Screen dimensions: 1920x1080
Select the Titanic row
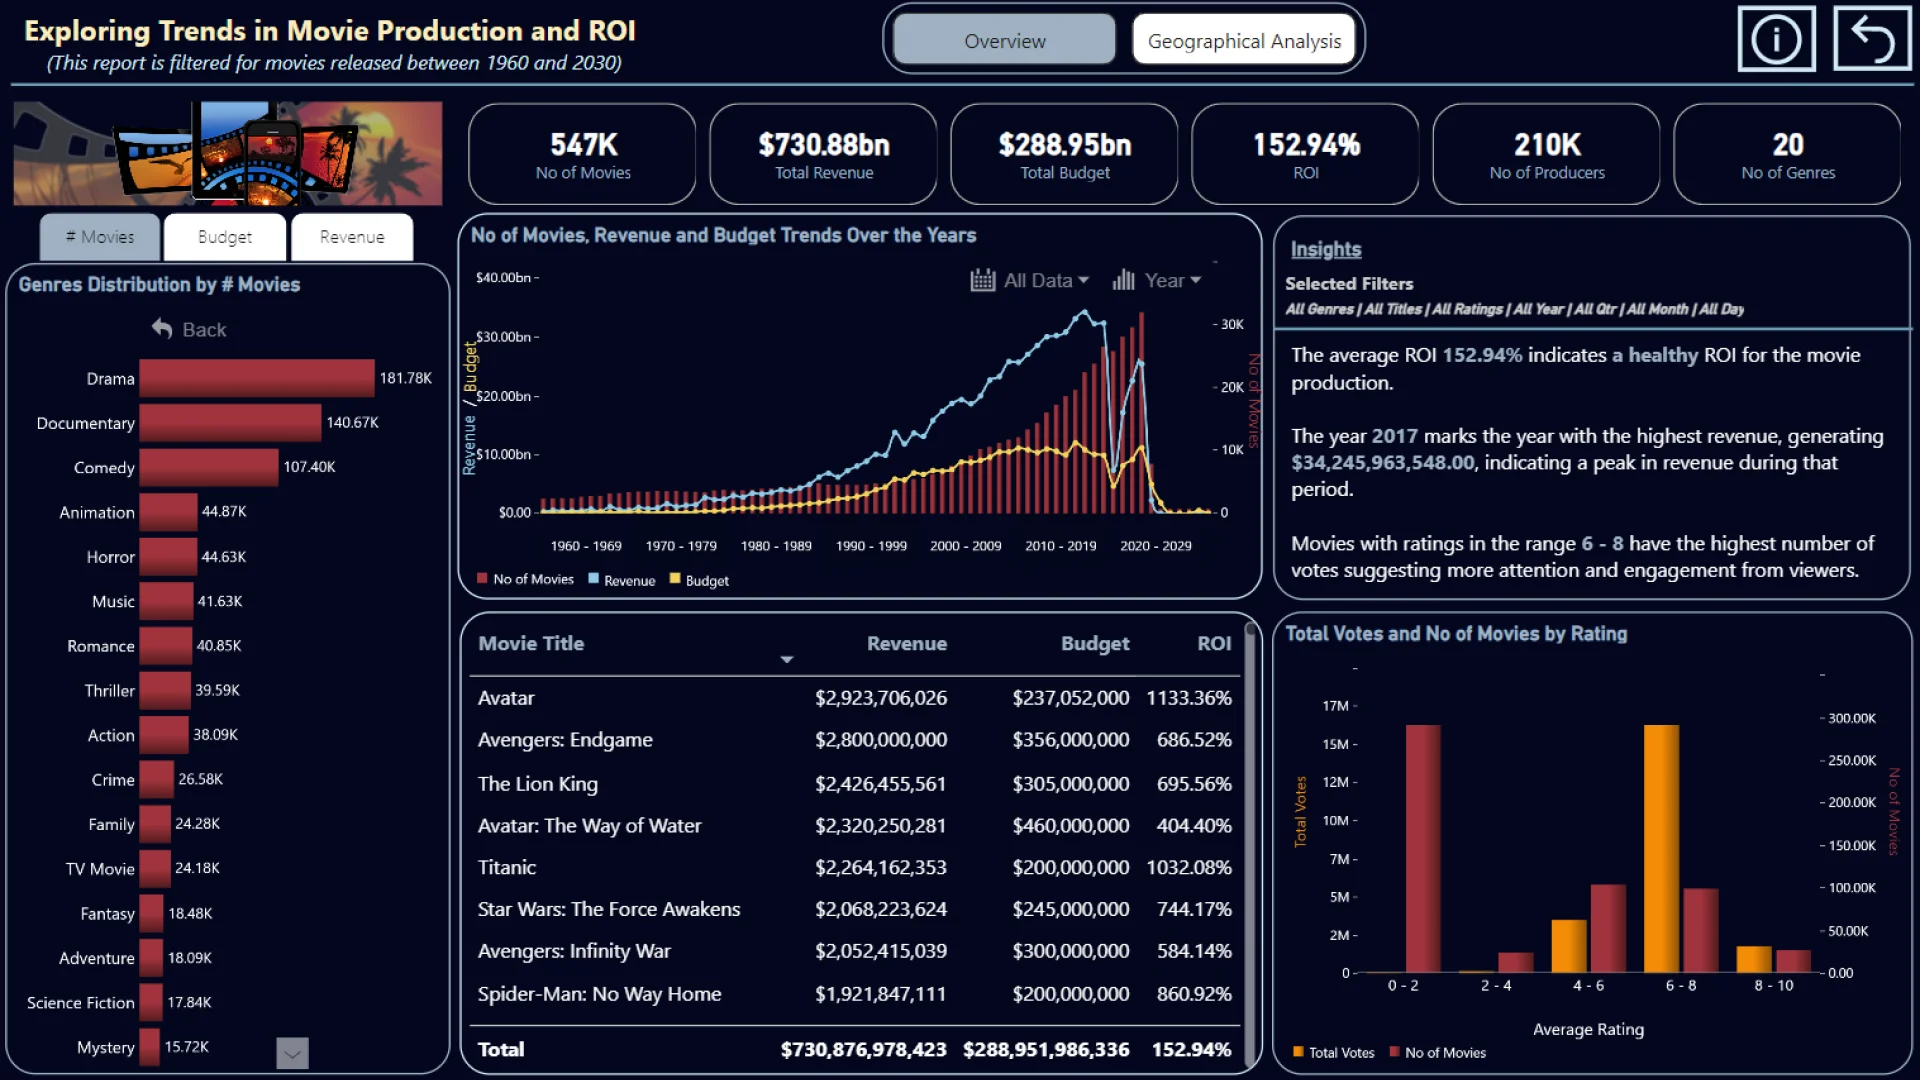tap(855, 868)
